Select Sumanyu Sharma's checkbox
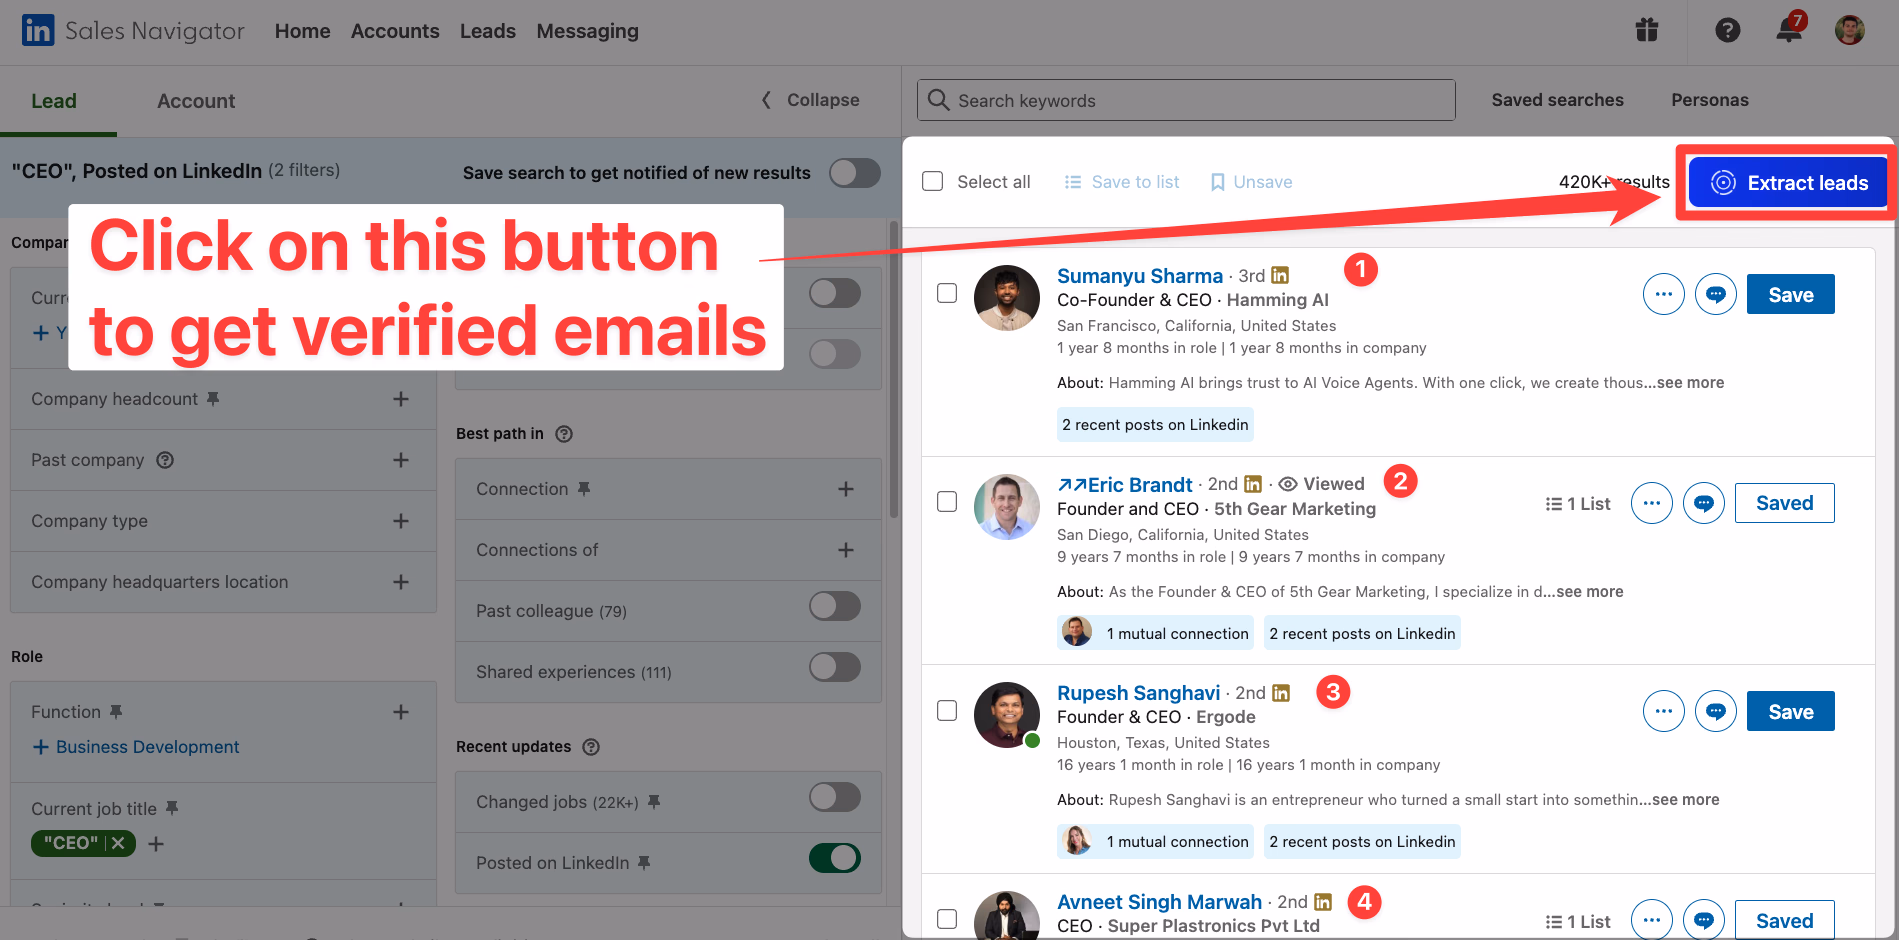Screen dimensions: 1899x940 point(947,293)
